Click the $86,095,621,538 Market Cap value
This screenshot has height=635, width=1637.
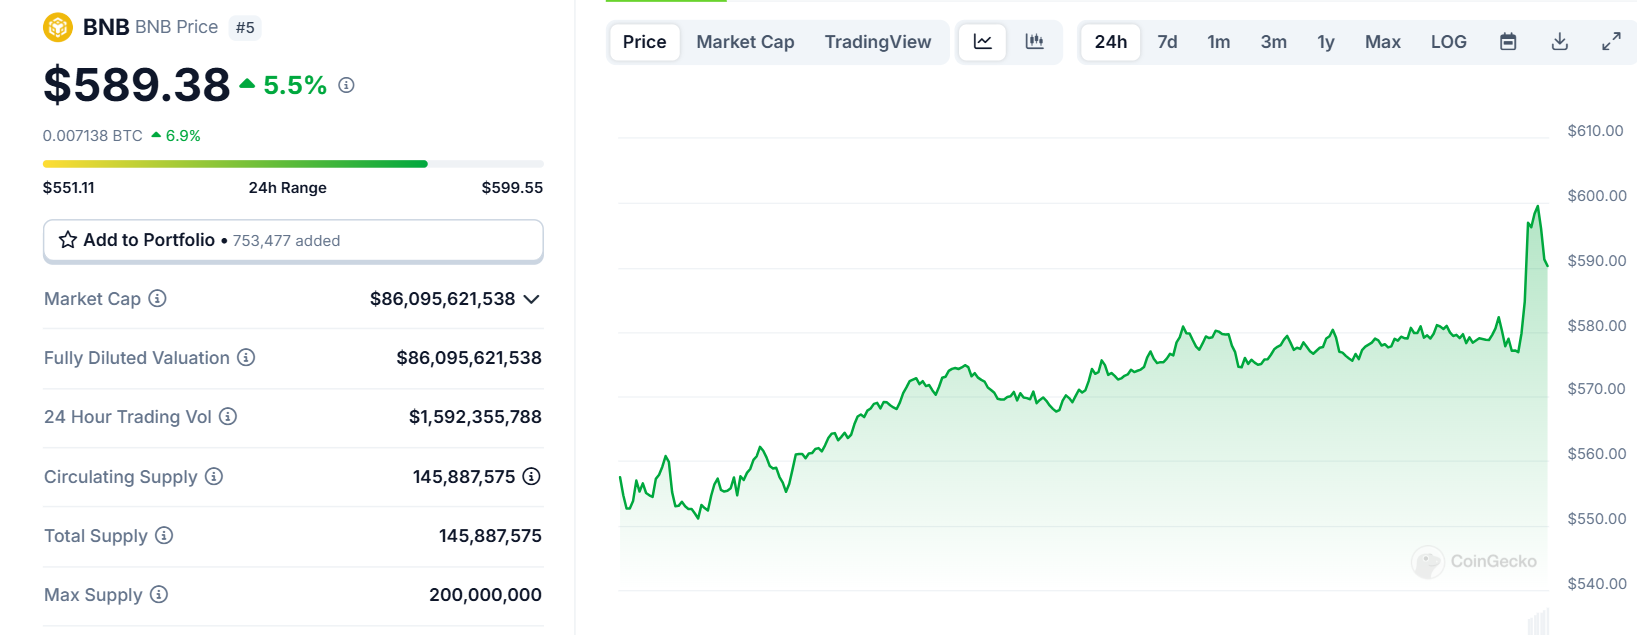point(443,299)
